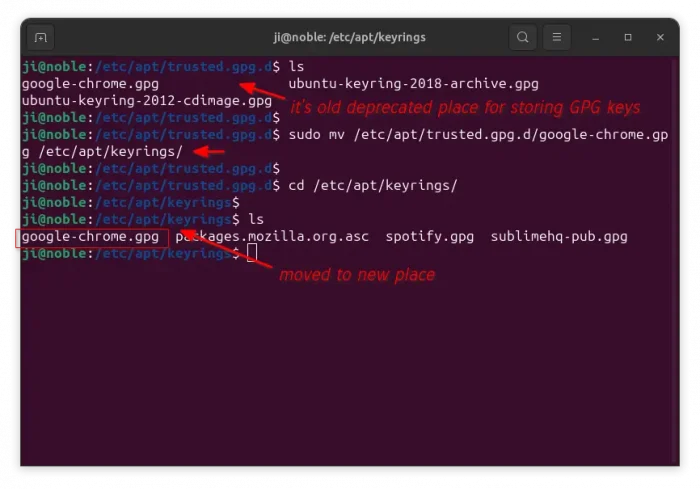Click ubuntu-keyring-2018-archive.gpg file name
The image size is (700, 489).
point(413,84)
